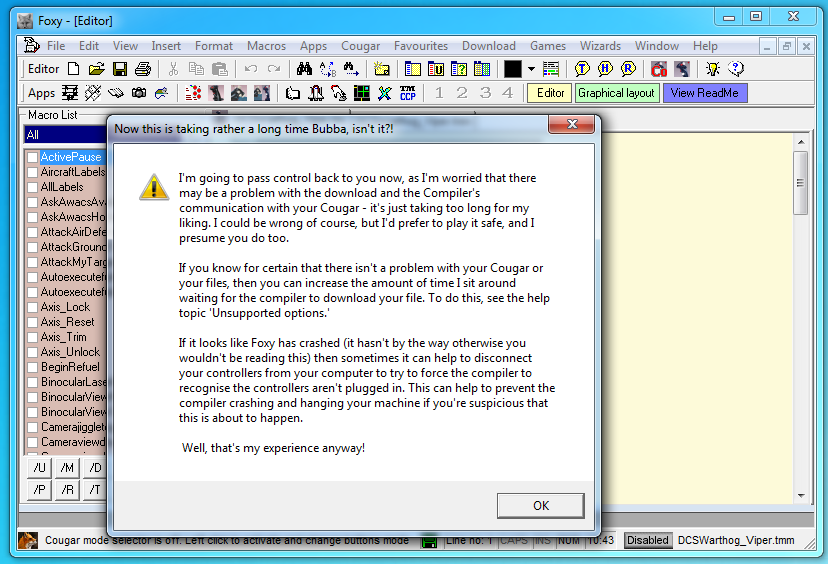Viewport: 828px width, 568px height.
Task: Toggle the Axis_Unlock checkbox
Action: (32, 352)
